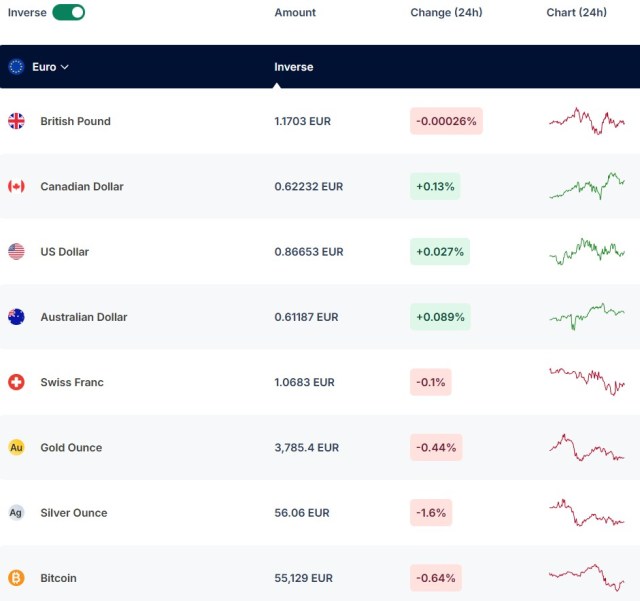Image resolution: width=640 pixels, height=601 pixels.
Task: Click the British Pound flag icon
Action: pos(16,121)
